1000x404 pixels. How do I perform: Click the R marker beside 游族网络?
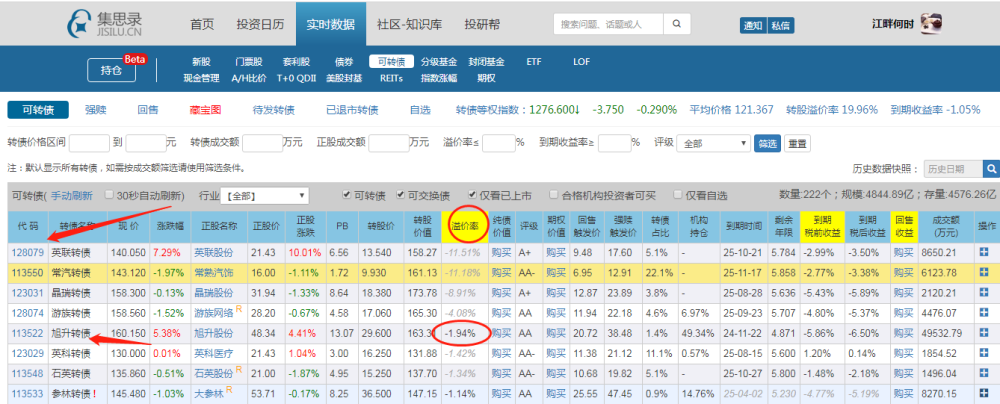pyautogui.click(x=239, y=310)
